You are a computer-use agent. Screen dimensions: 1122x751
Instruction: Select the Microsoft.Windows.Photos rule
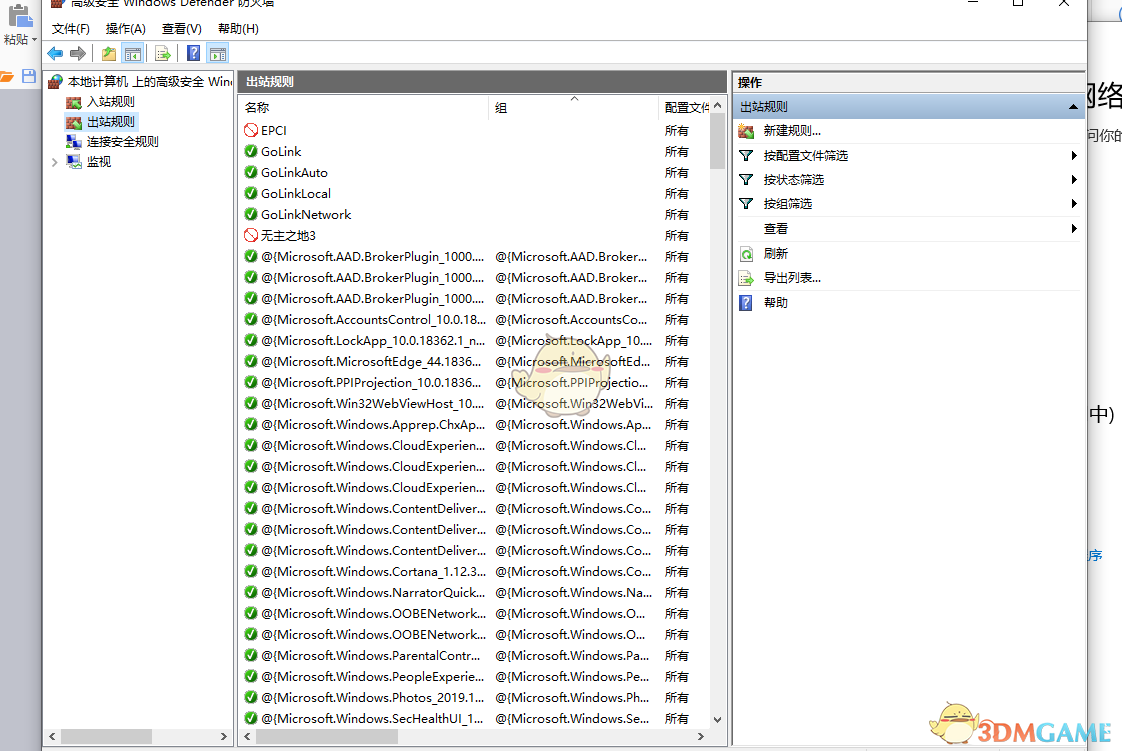(x=475, y=697)
